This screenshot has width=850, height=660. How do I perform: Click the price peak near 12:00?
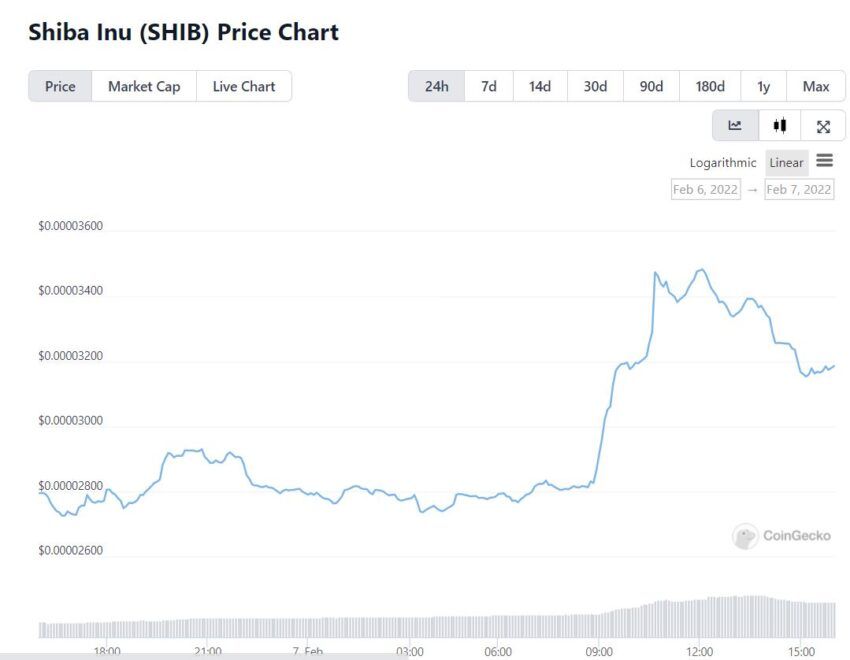(x=702, y=269)
